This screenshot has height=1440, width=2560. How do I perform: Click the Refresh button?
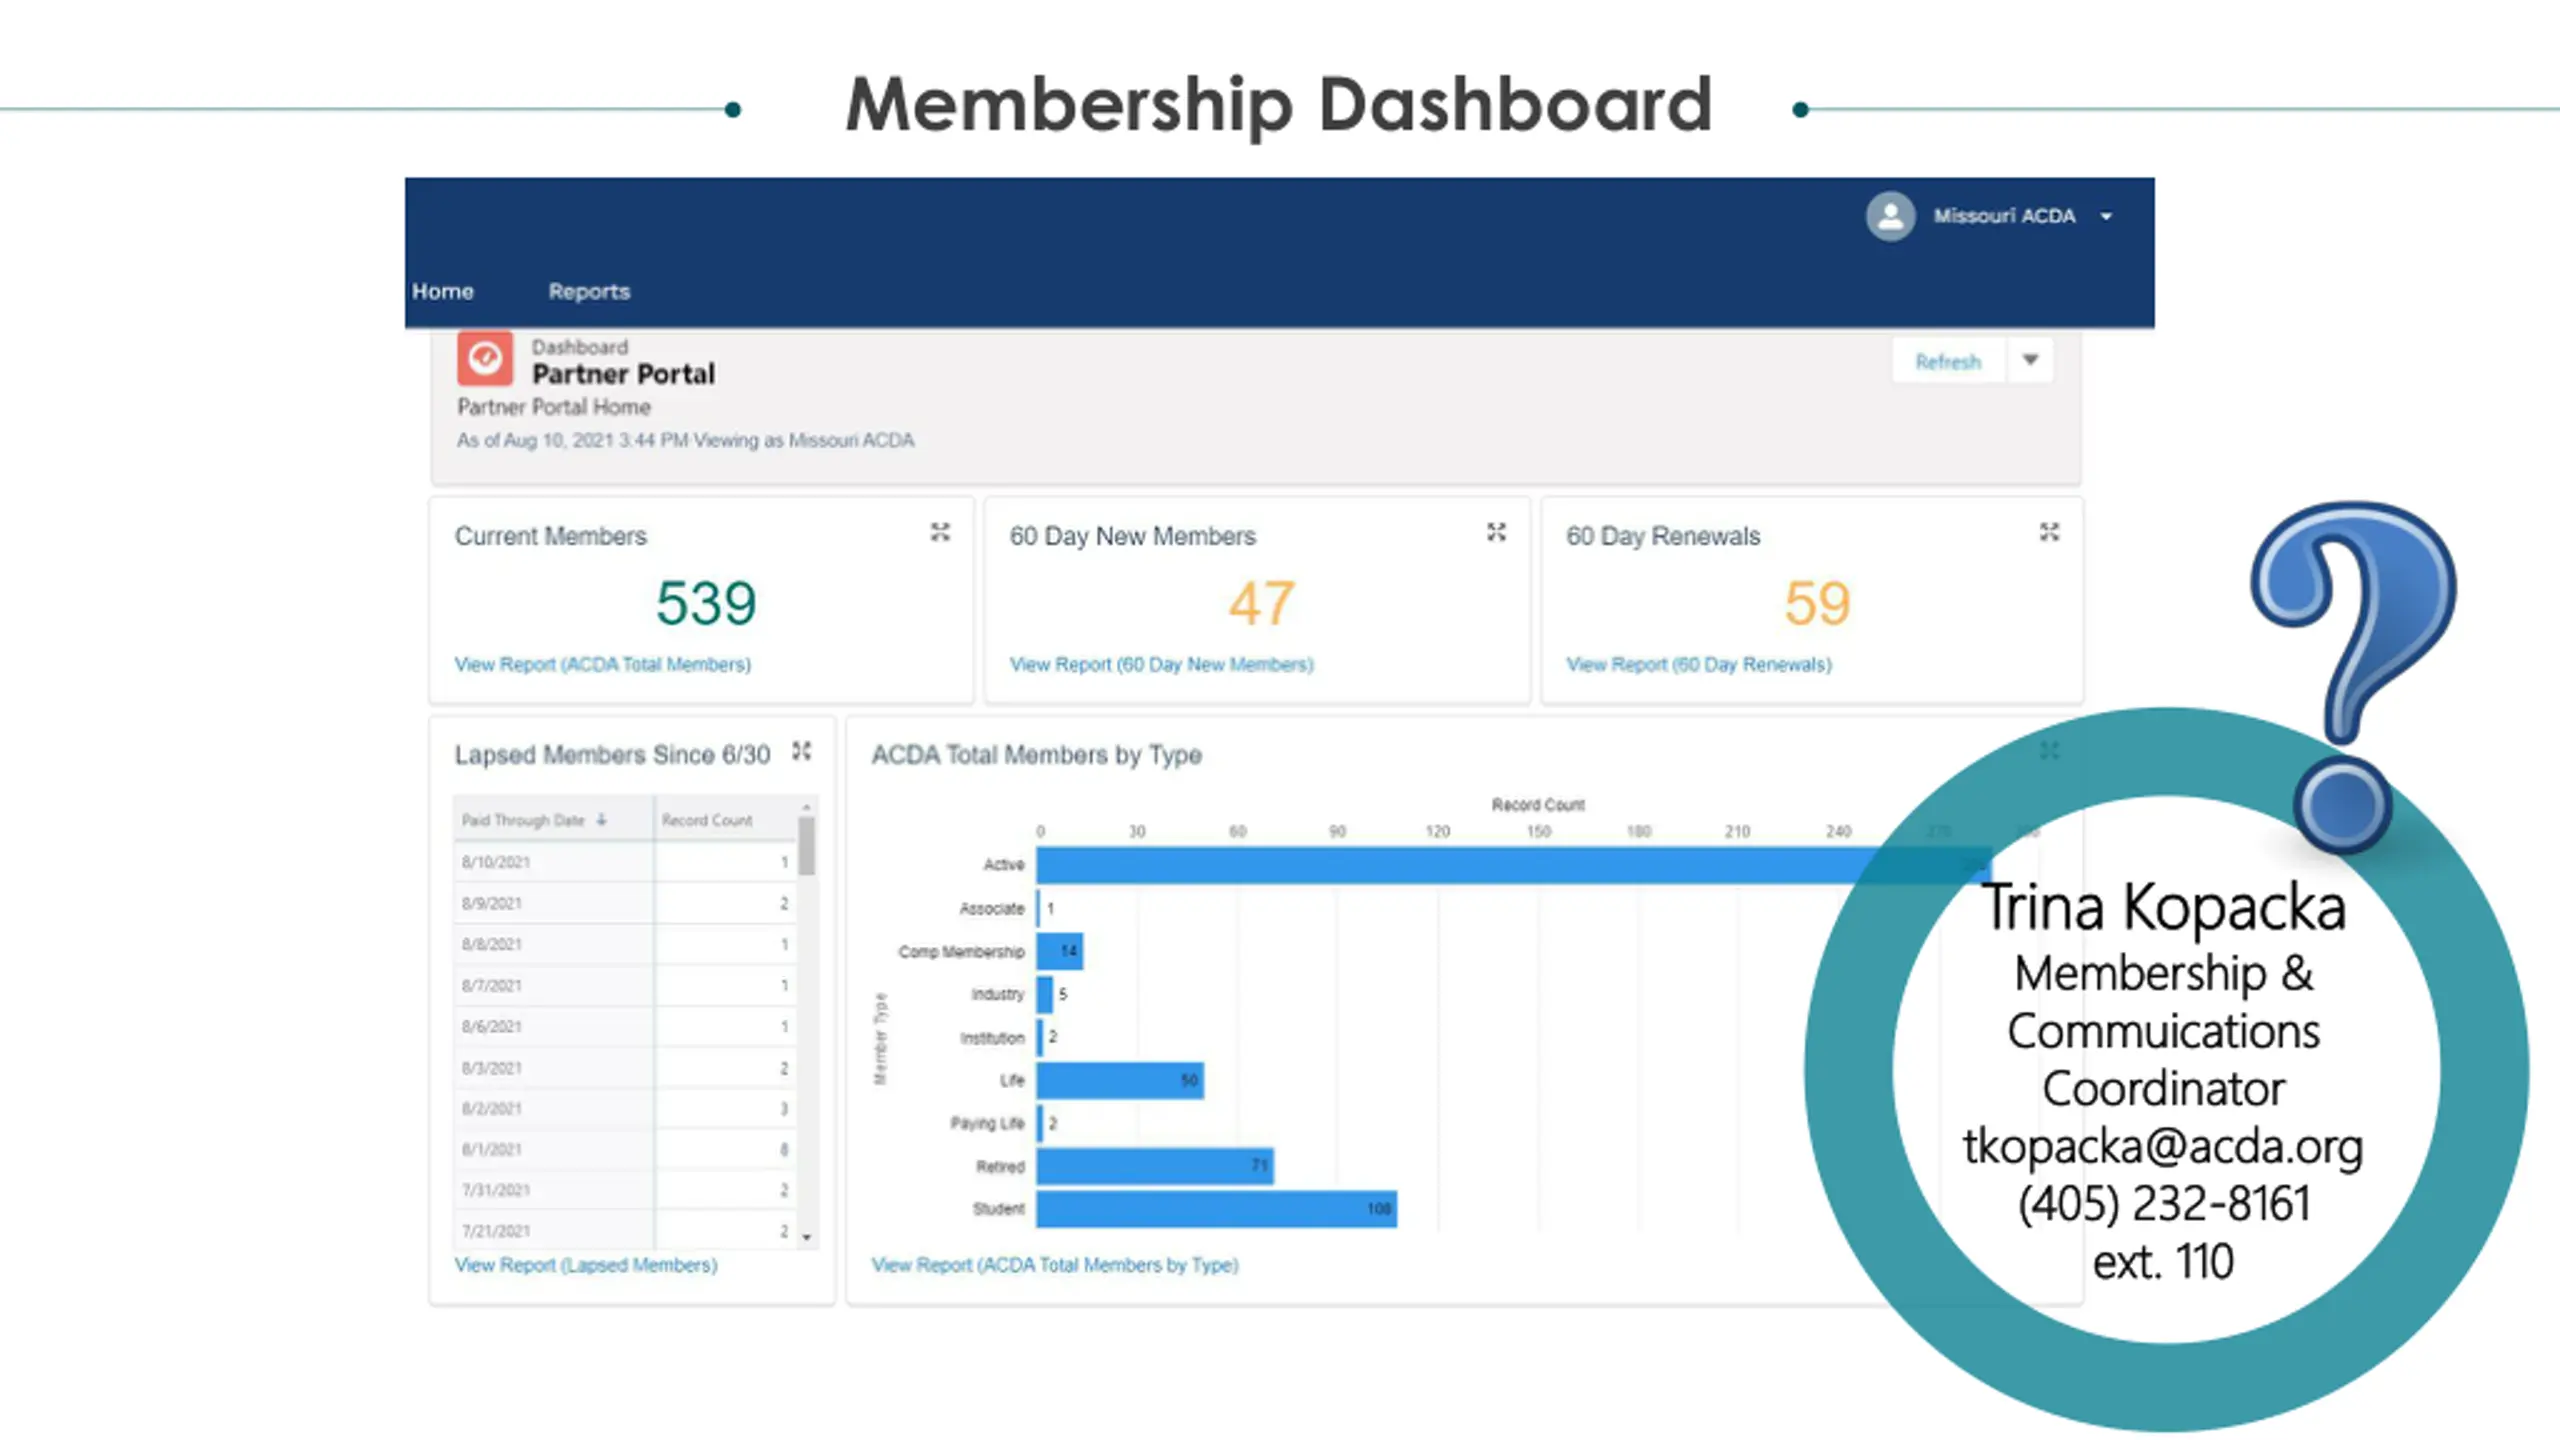(x=1948, y=361)
